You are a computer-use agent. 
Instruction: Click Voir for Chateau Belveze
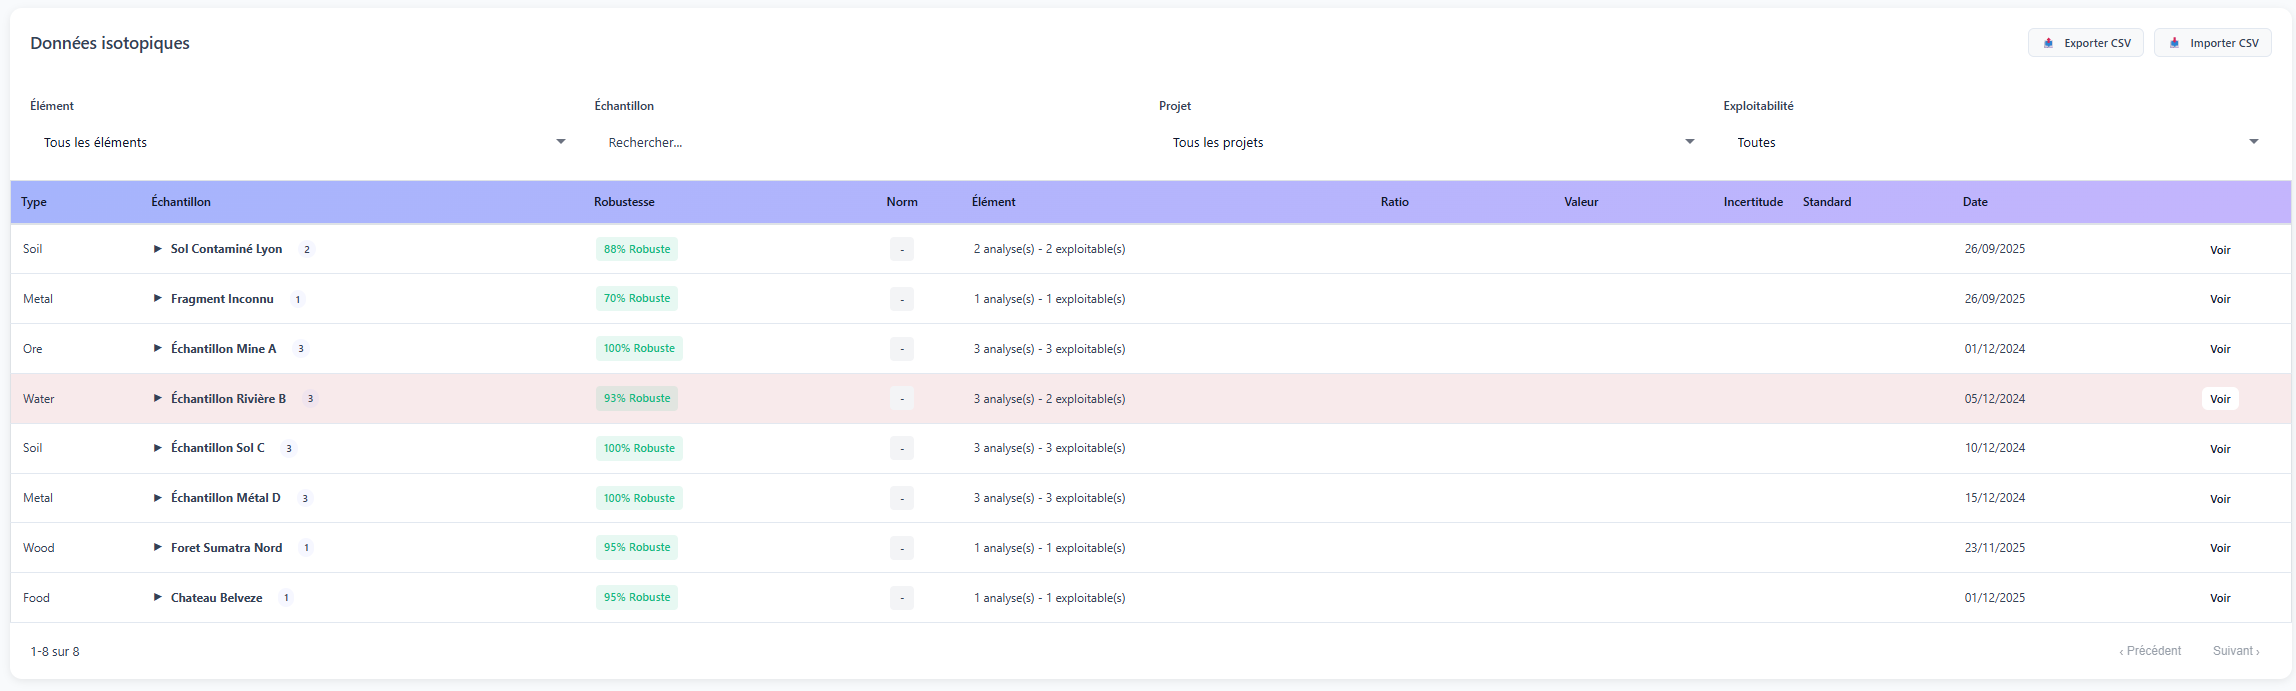coord(2220,598)
